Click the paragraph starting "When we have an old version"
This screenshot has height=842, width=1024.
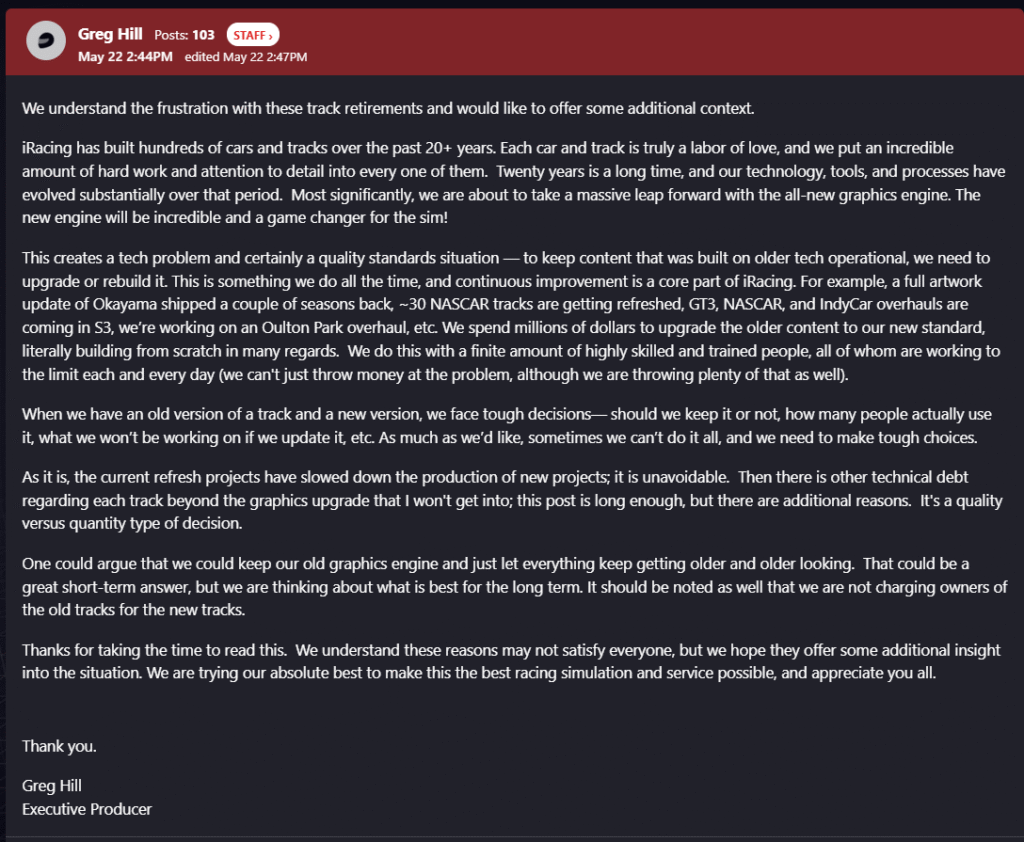(x=507, y=426)
